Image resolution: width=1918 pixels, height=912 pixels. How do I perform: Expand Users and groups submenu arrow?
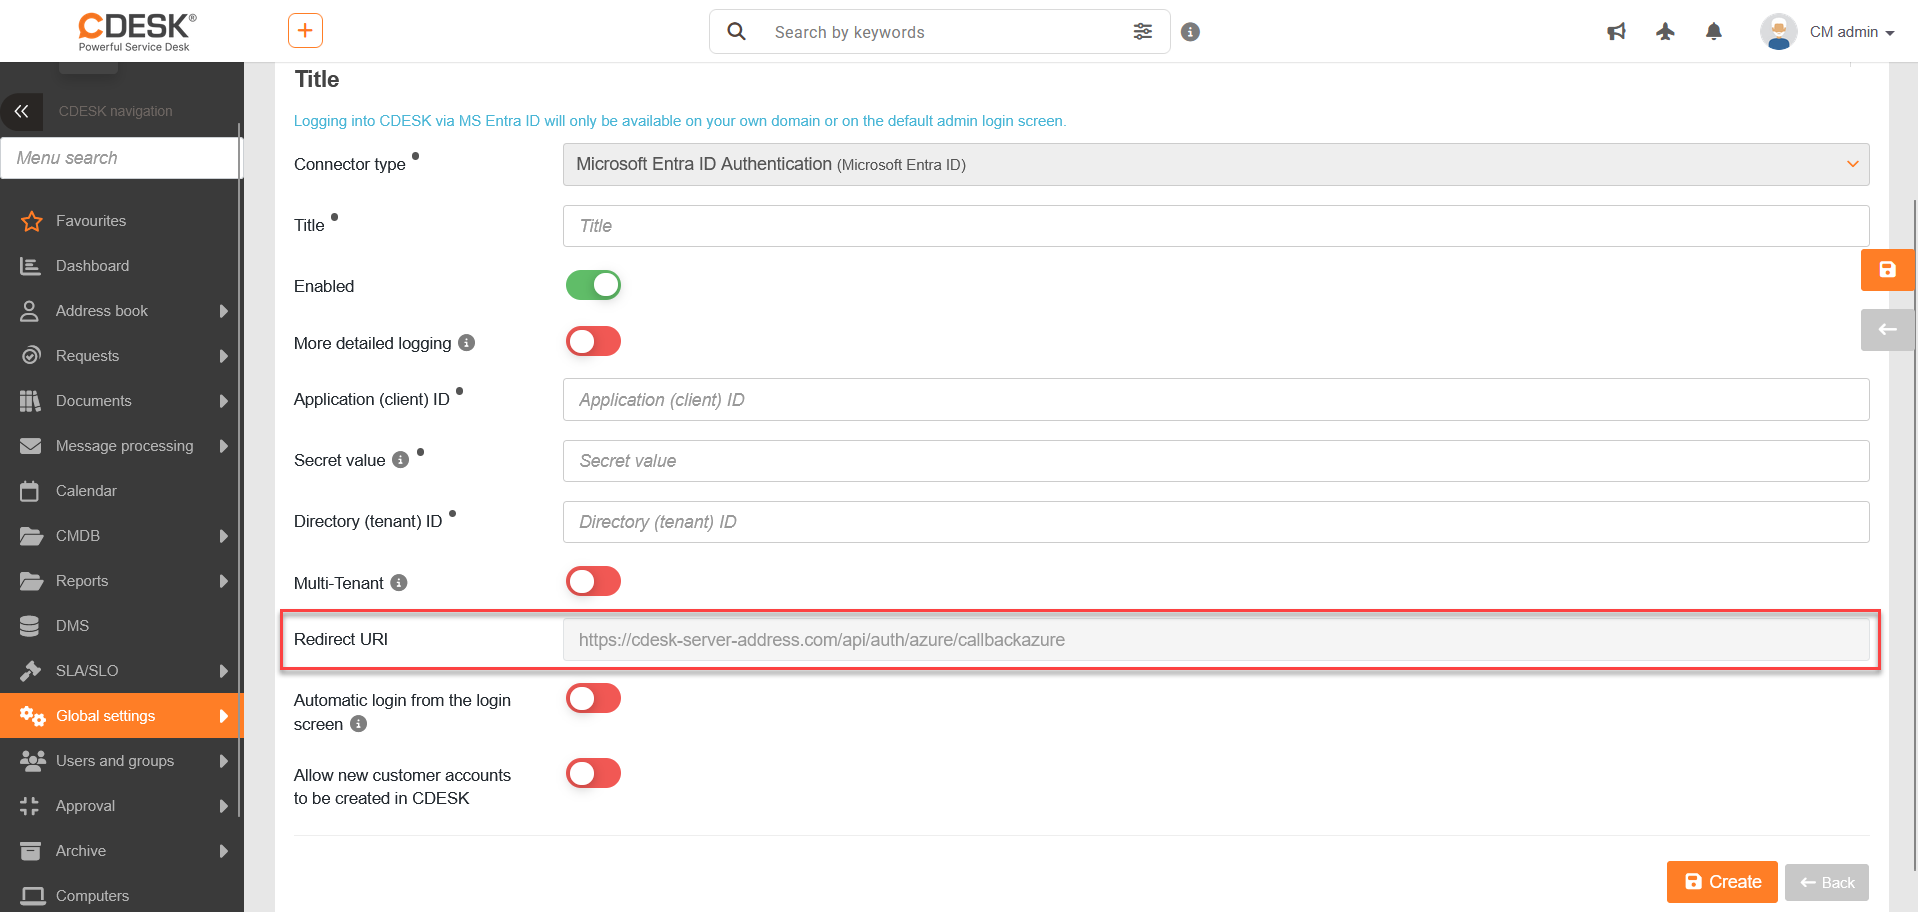tap(223, 761)
